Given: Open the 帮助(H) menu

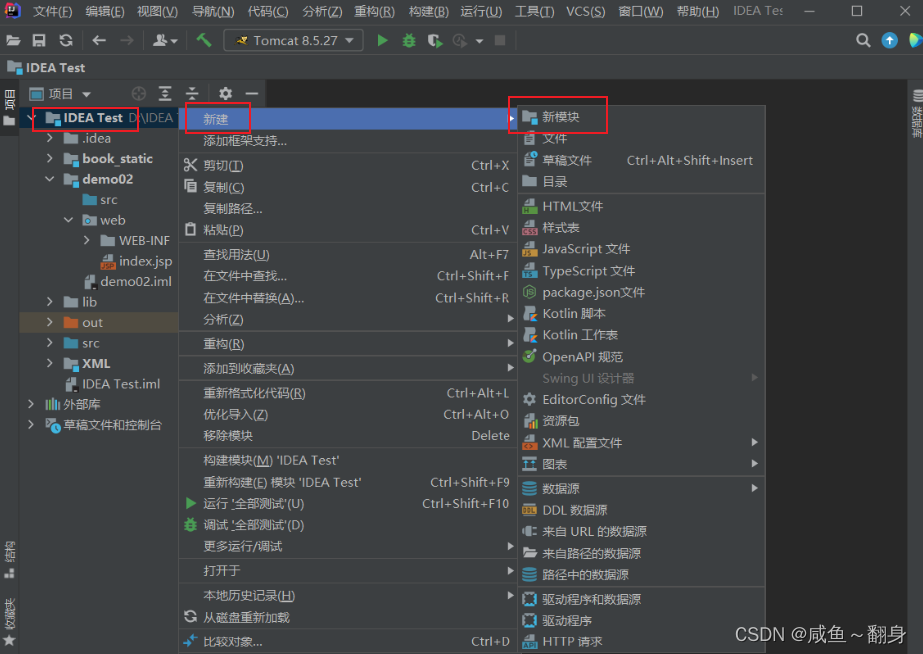Looking at the screenshot, I should tap(698, 11).
